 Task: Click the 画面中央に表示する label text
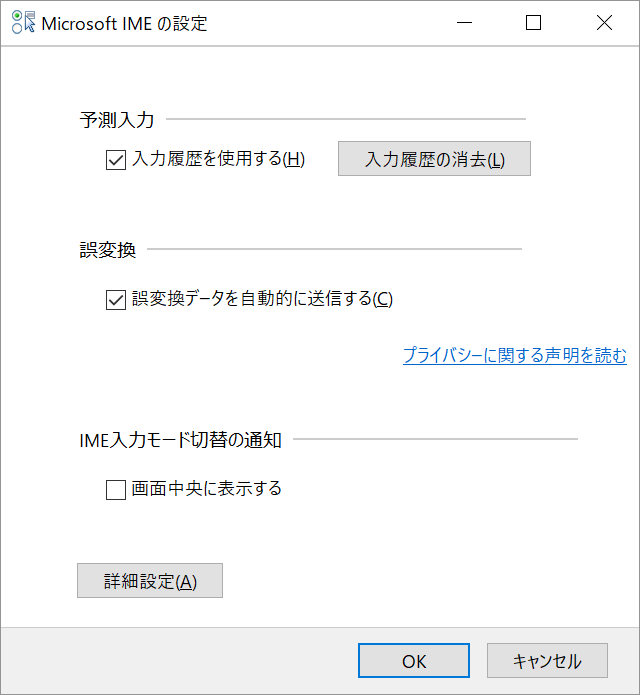[206, 490]
